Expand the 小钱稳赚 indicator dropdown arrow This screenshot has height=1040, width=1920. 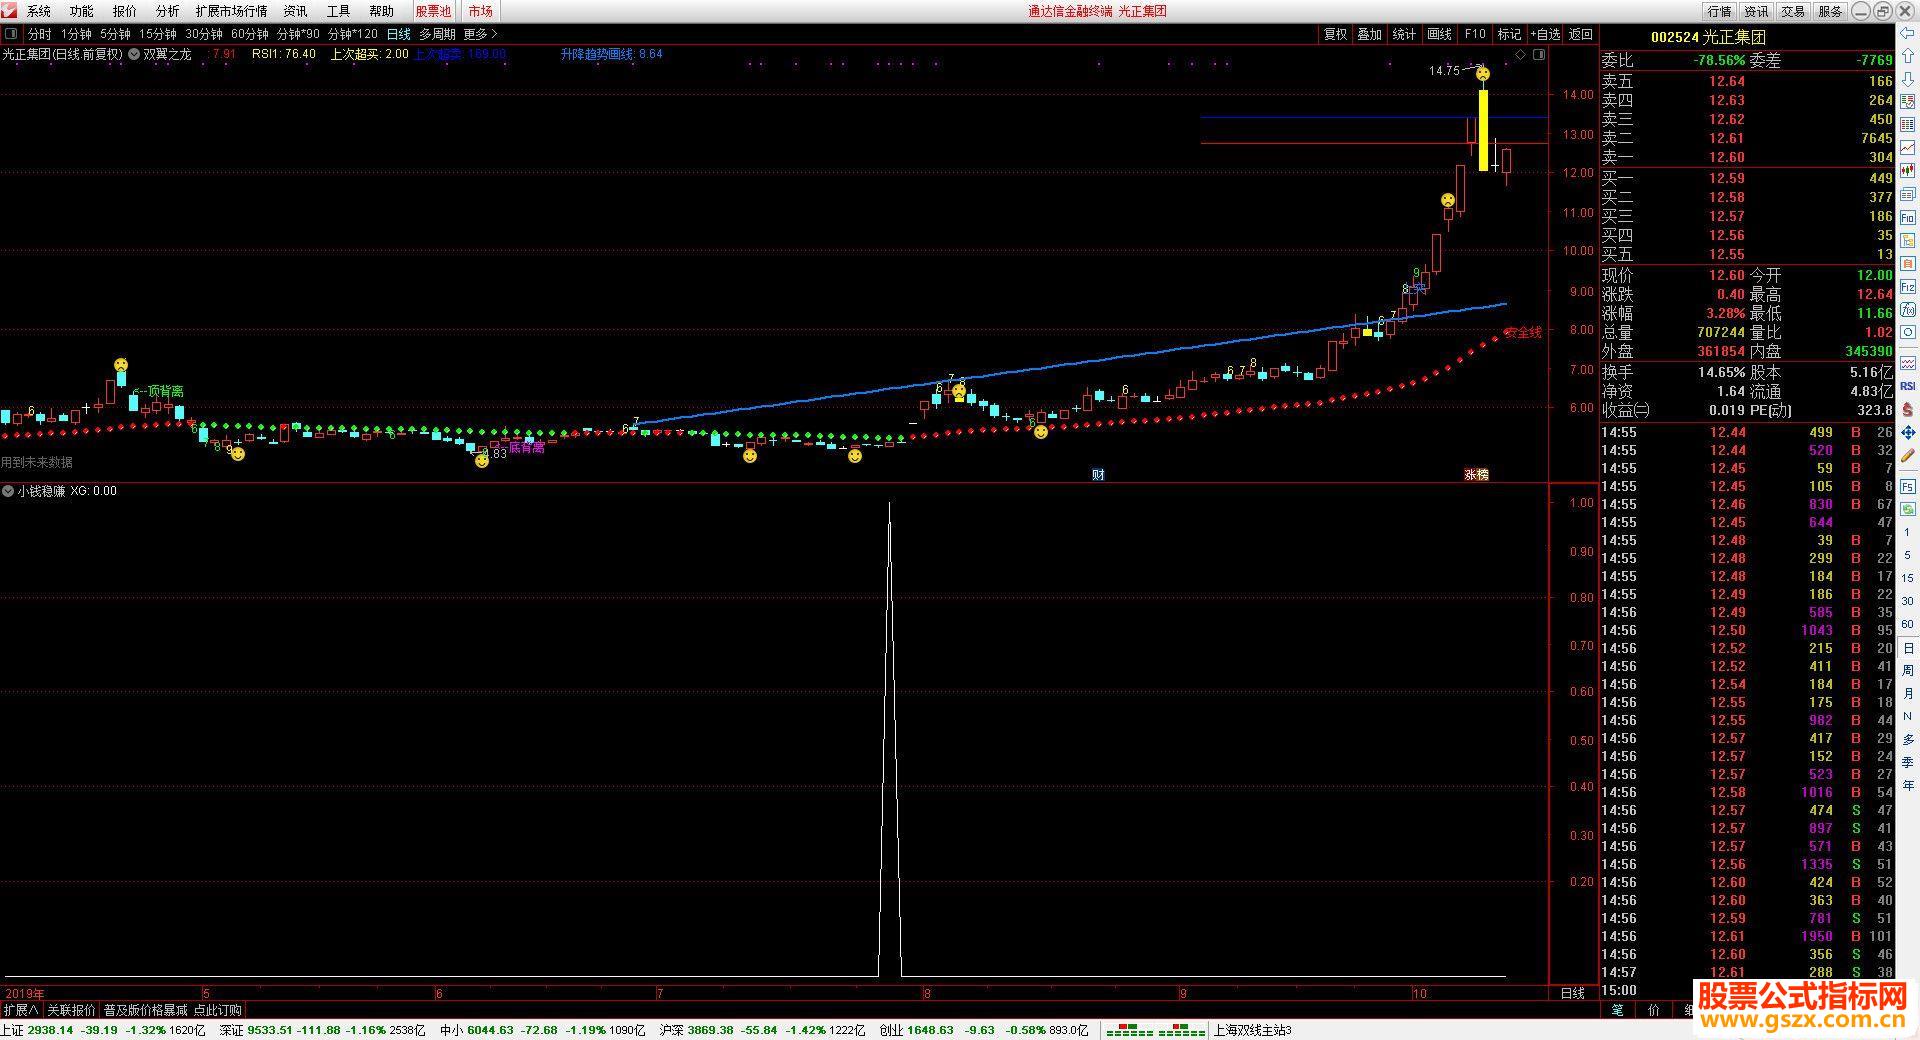[8, 491]
